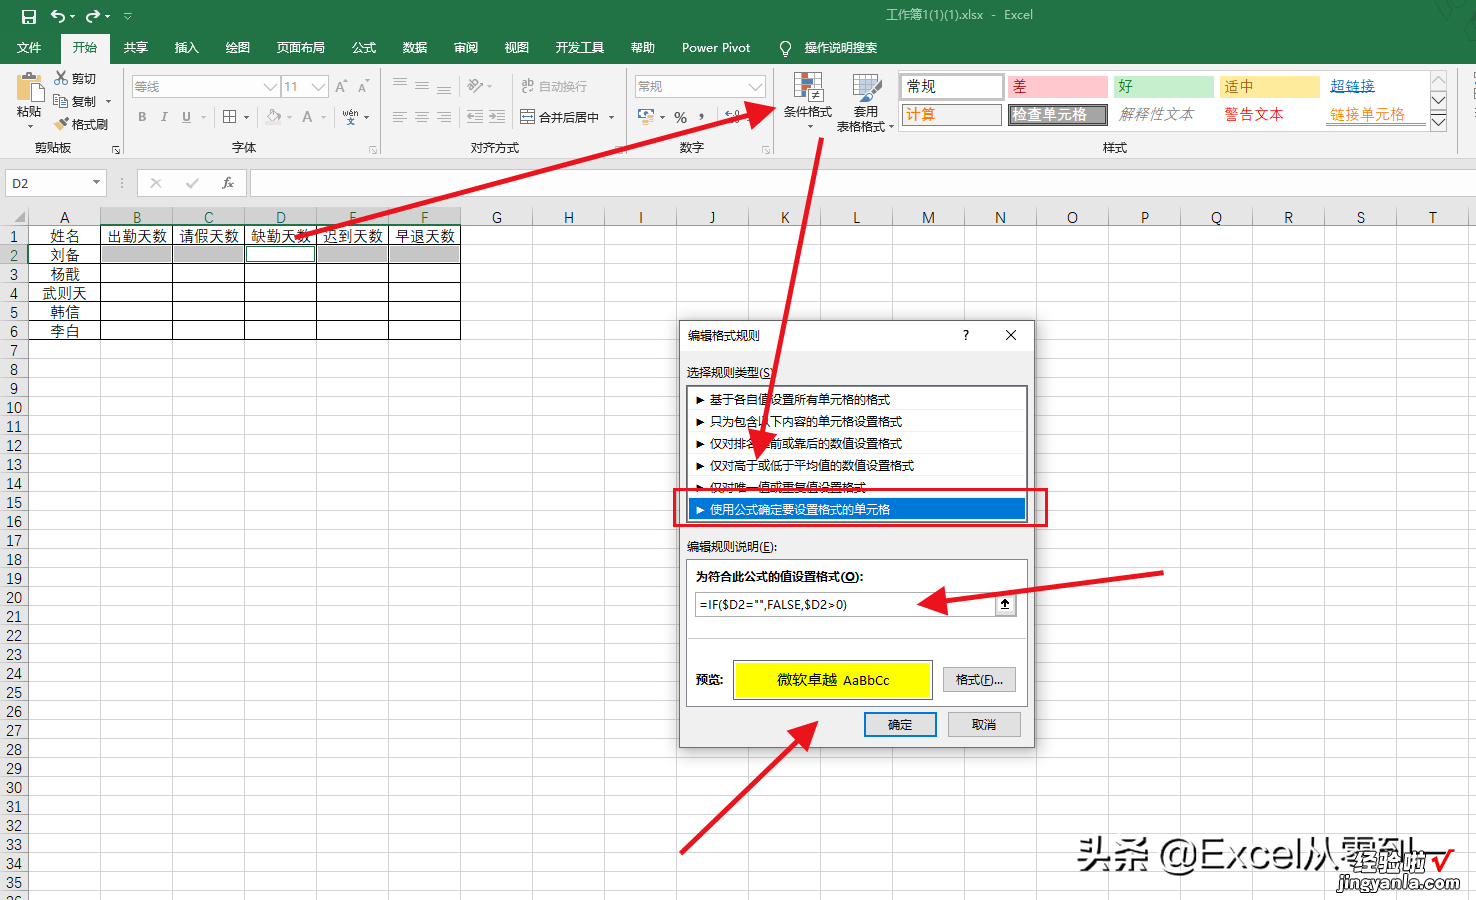This screenshot has height=900, width=1476.
Task: Open the font name dropdown
Action: [270, 87]
